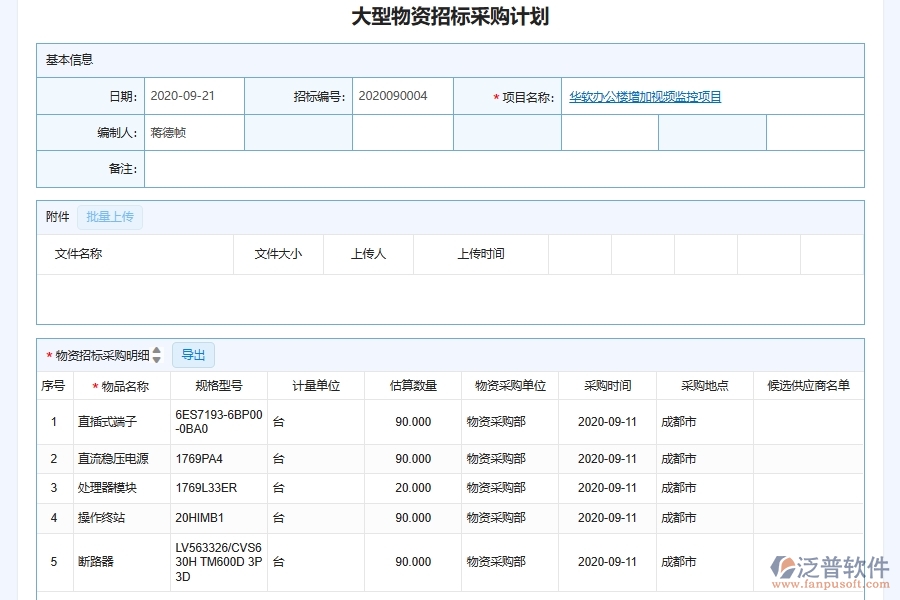This screenshot has height=600, width=900.
Task: Click the 文件名称 column header
Action: pos(80,254)
